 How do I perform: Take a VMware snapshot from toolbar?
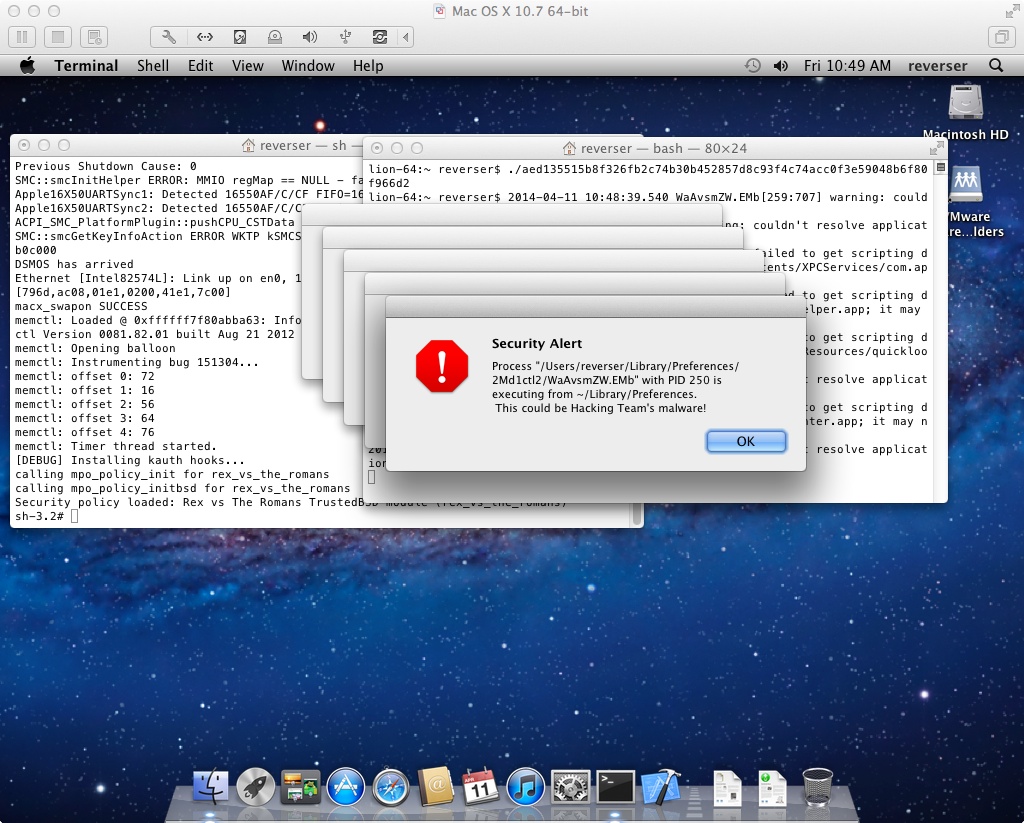[x=95, y=37]
